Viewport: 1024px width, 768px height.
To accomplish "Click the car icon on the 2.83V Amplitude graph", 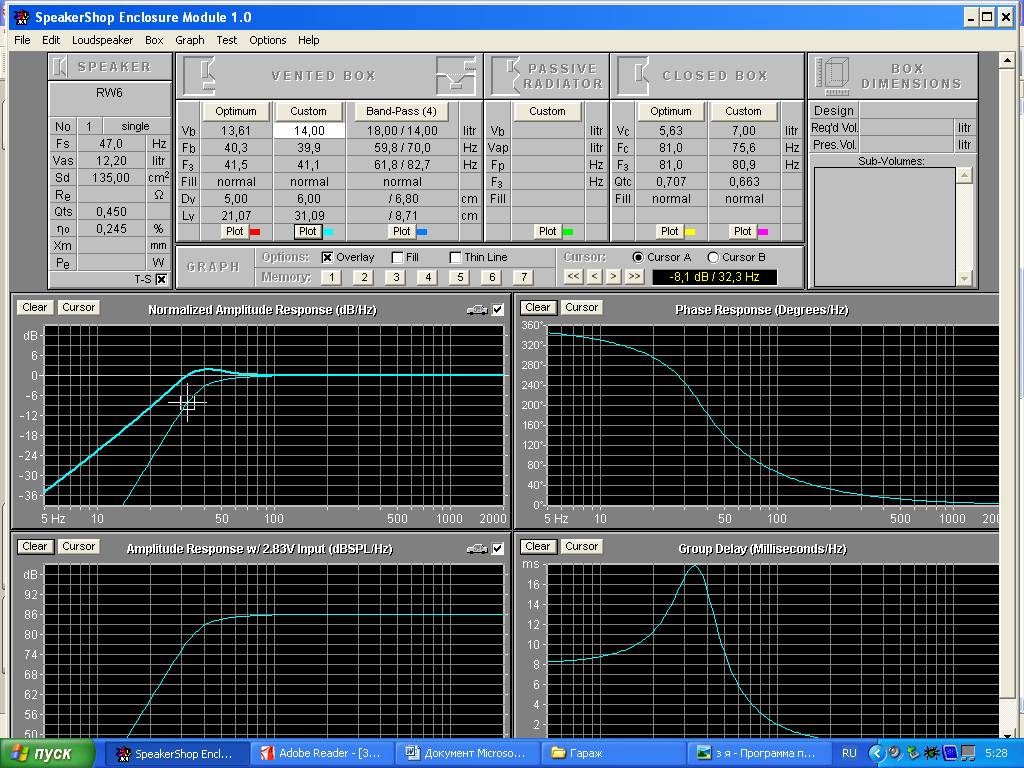I will 477,549.
